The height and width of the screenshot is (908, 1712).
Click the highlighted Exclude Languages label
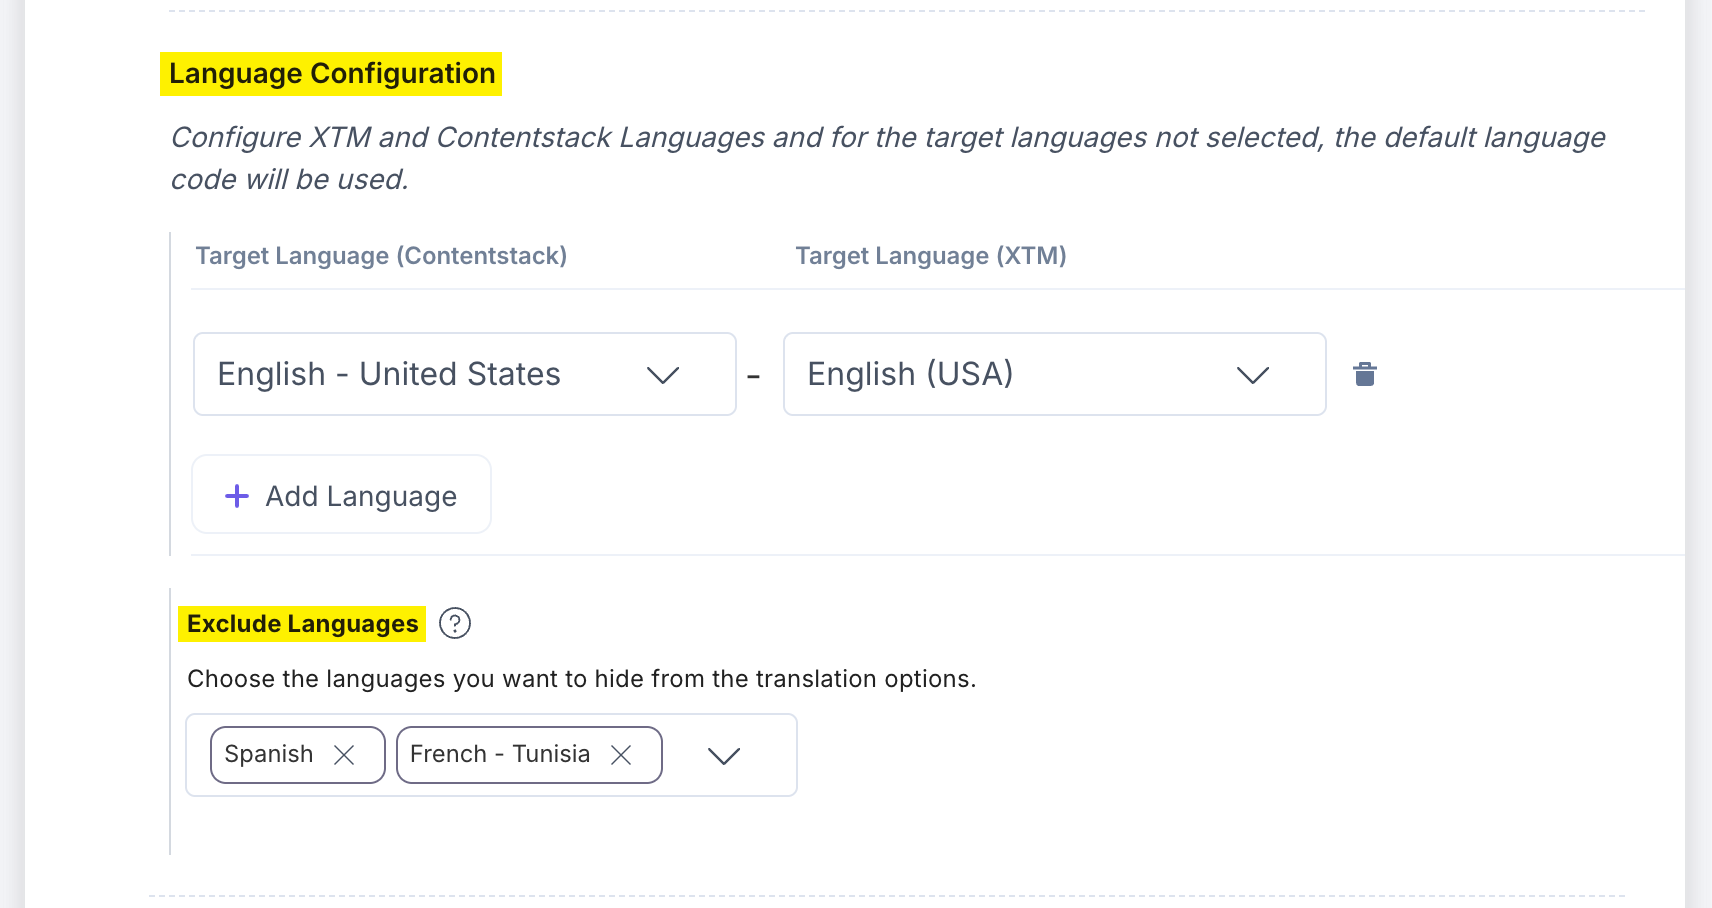point(301,623)
